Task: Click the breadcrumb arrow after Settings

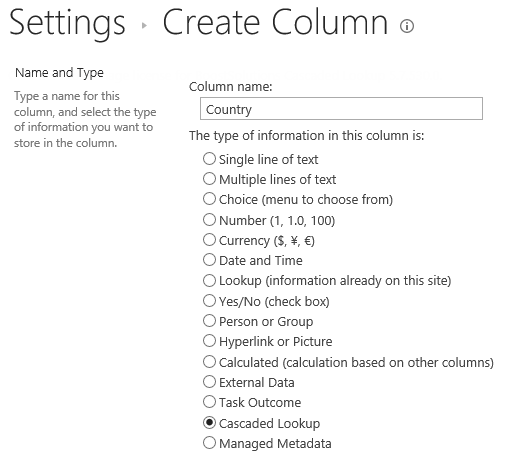Action: coord(144,25)
